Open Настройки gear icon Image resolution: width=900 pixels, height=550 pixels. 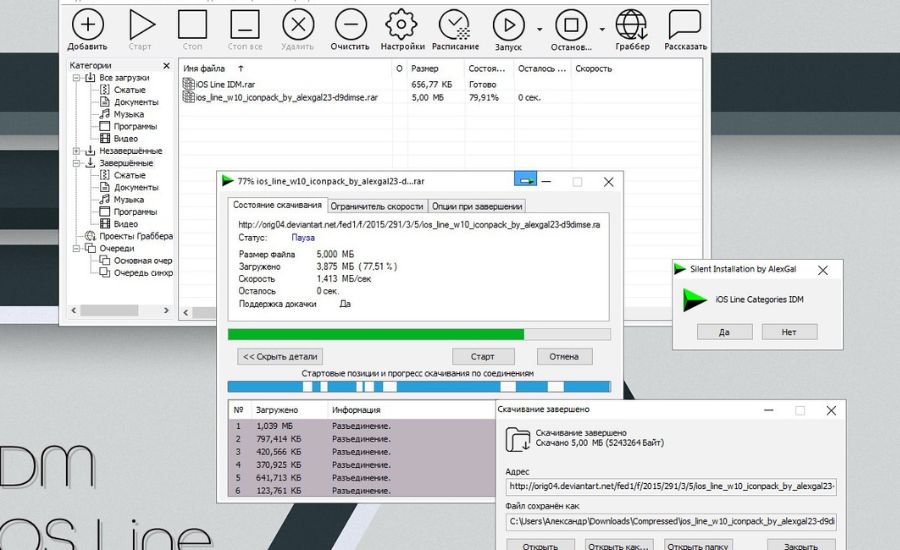pyautogui.click(x=401, y=24)
